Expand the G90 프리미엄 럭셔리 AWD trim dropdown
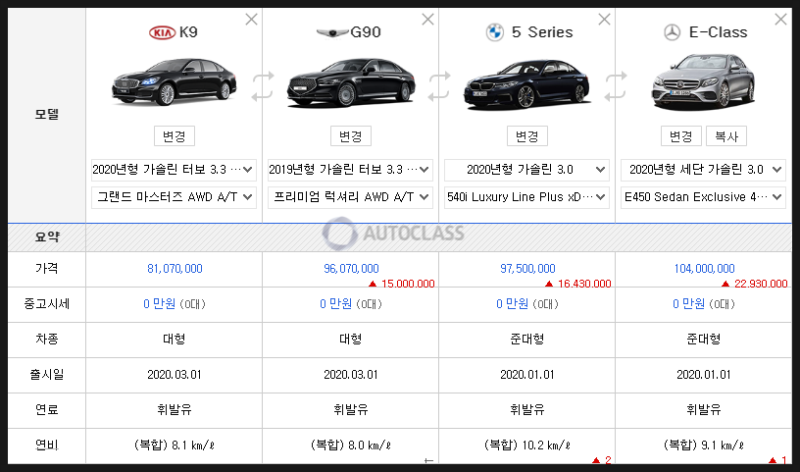The image size is (800, 472). 350,197
